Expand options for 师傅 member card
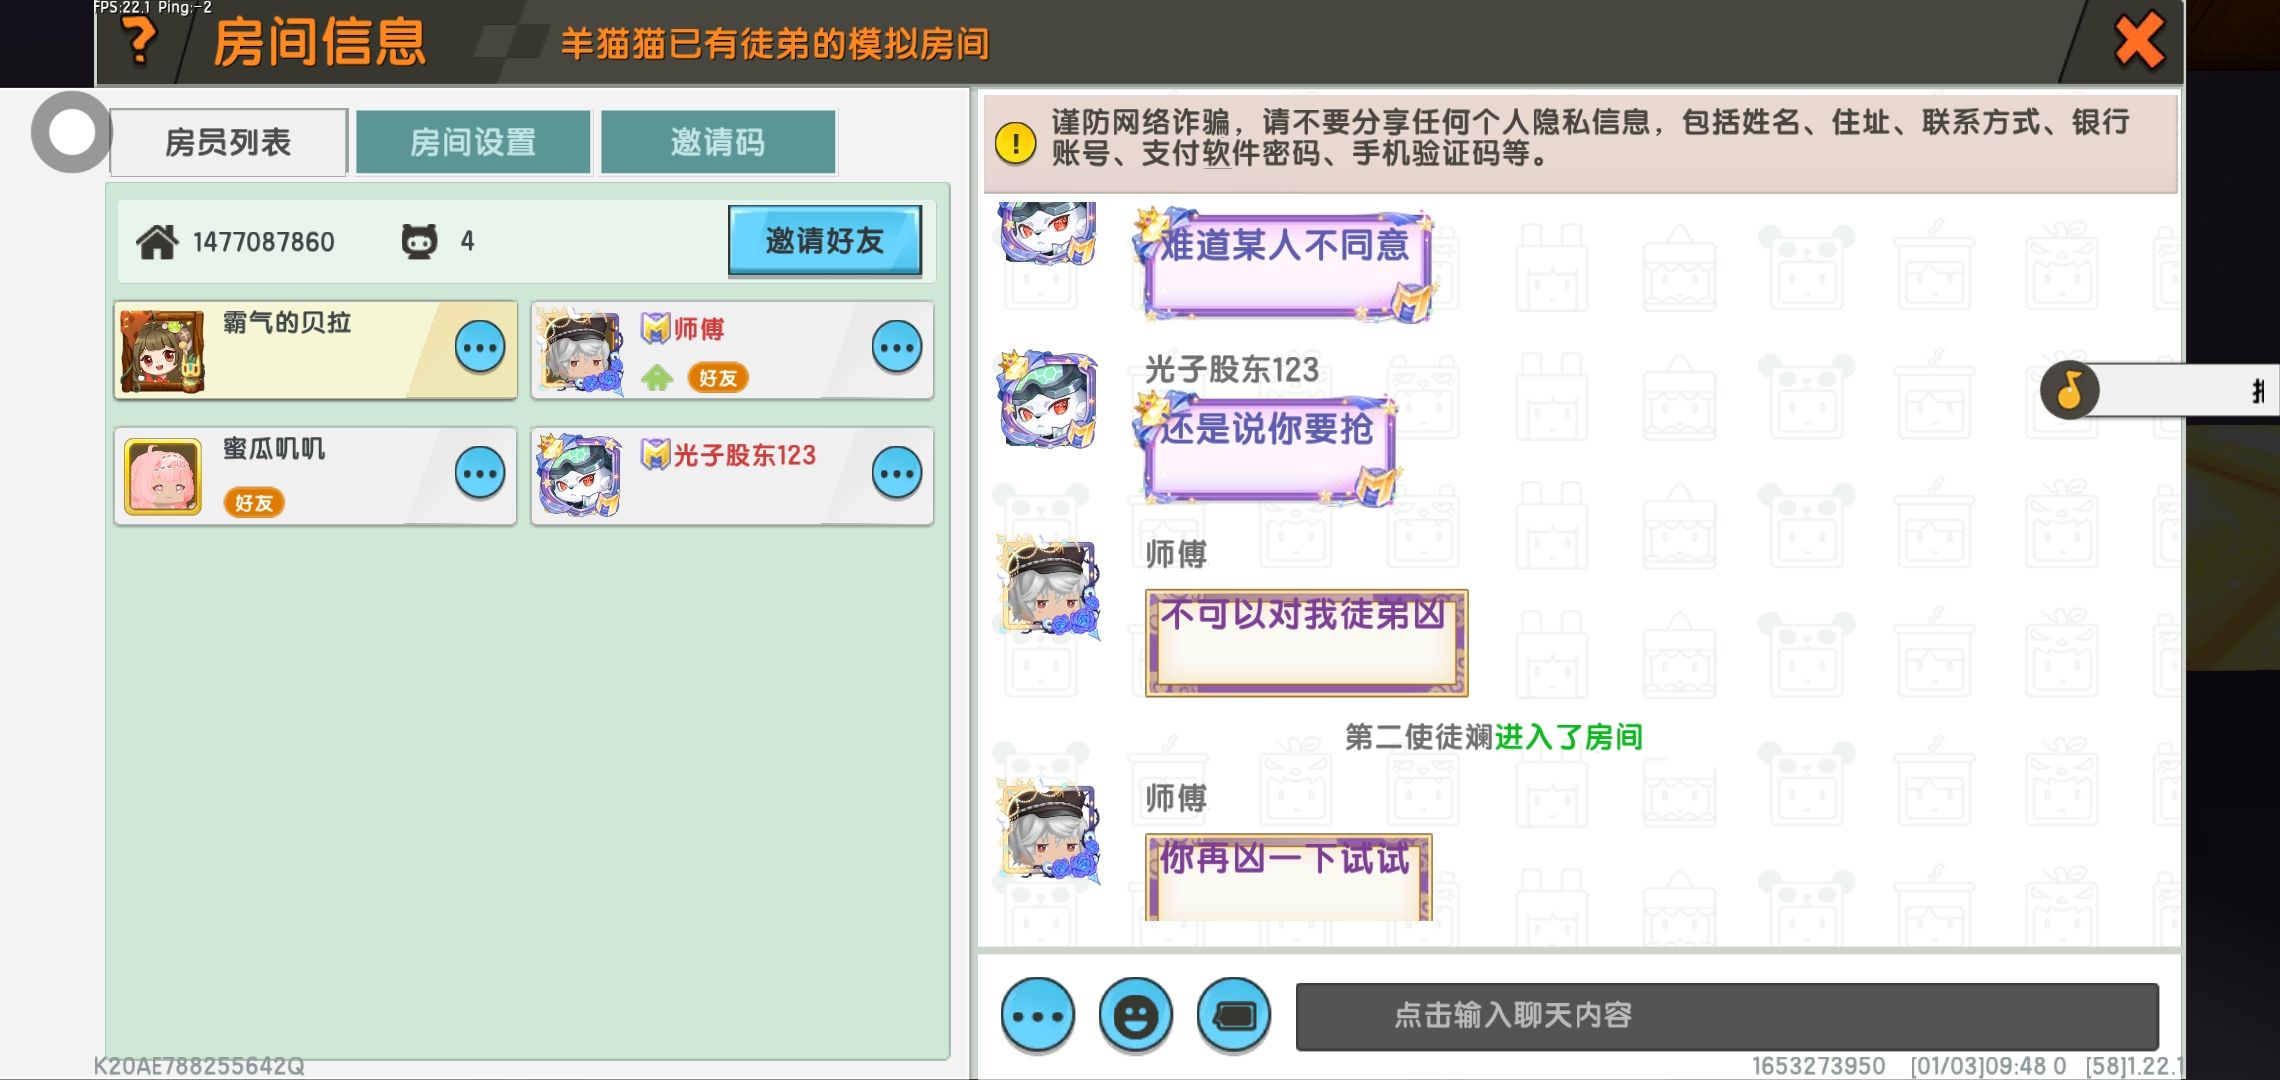This screenshot has width=2280, height=1080. [x=897, y=348]
